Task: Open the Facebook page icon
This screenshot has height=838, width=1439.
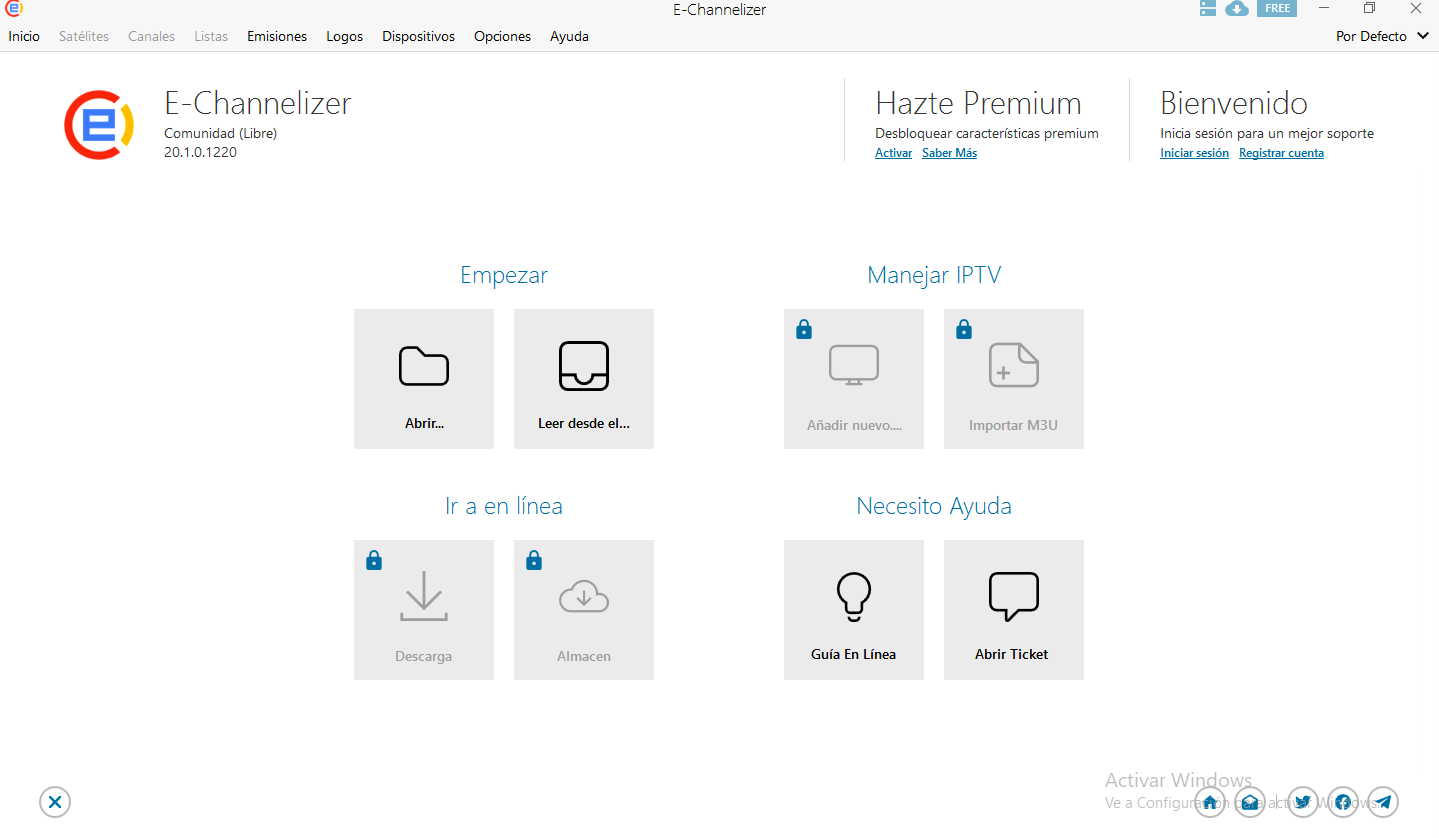Action: (x=1342, y=802)
